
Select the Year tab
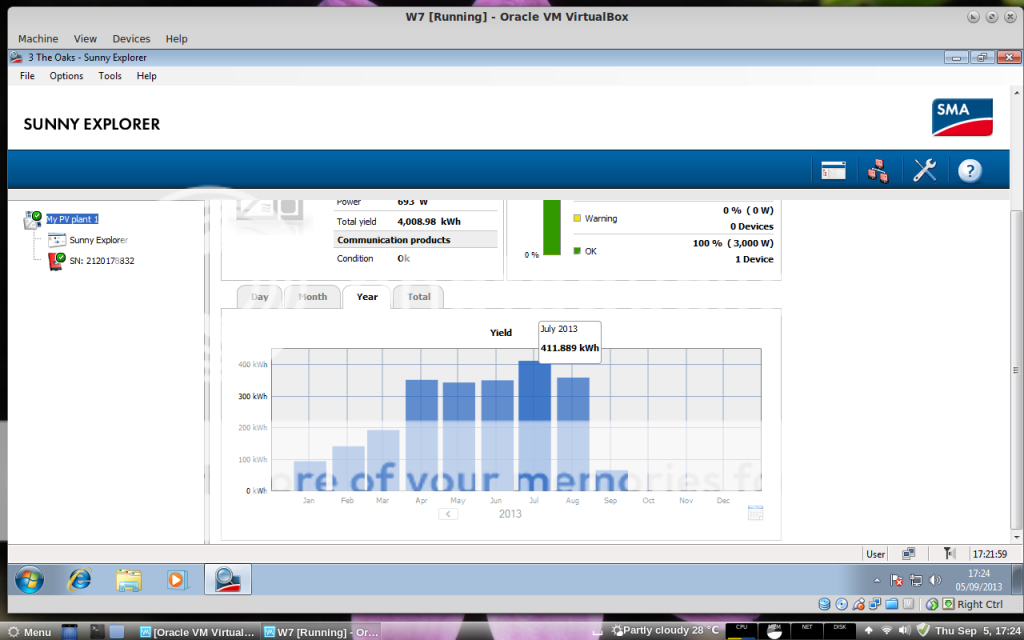(366, 296)
